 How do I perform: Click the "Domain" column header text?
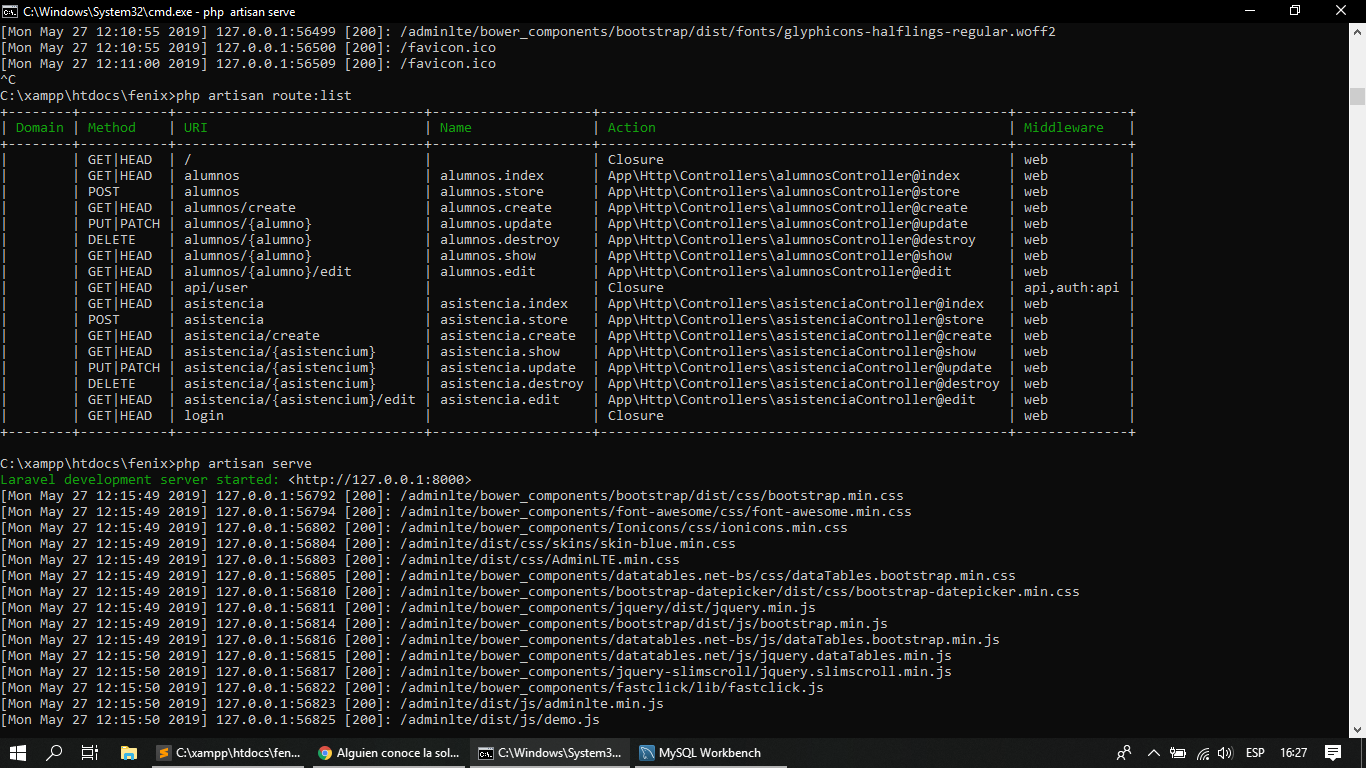point(40,127)
